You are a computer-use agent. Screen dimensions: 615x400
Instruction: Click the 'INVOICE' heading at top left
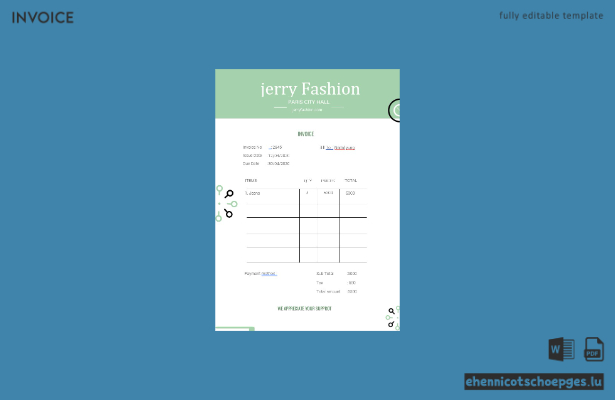click(43, 18)
